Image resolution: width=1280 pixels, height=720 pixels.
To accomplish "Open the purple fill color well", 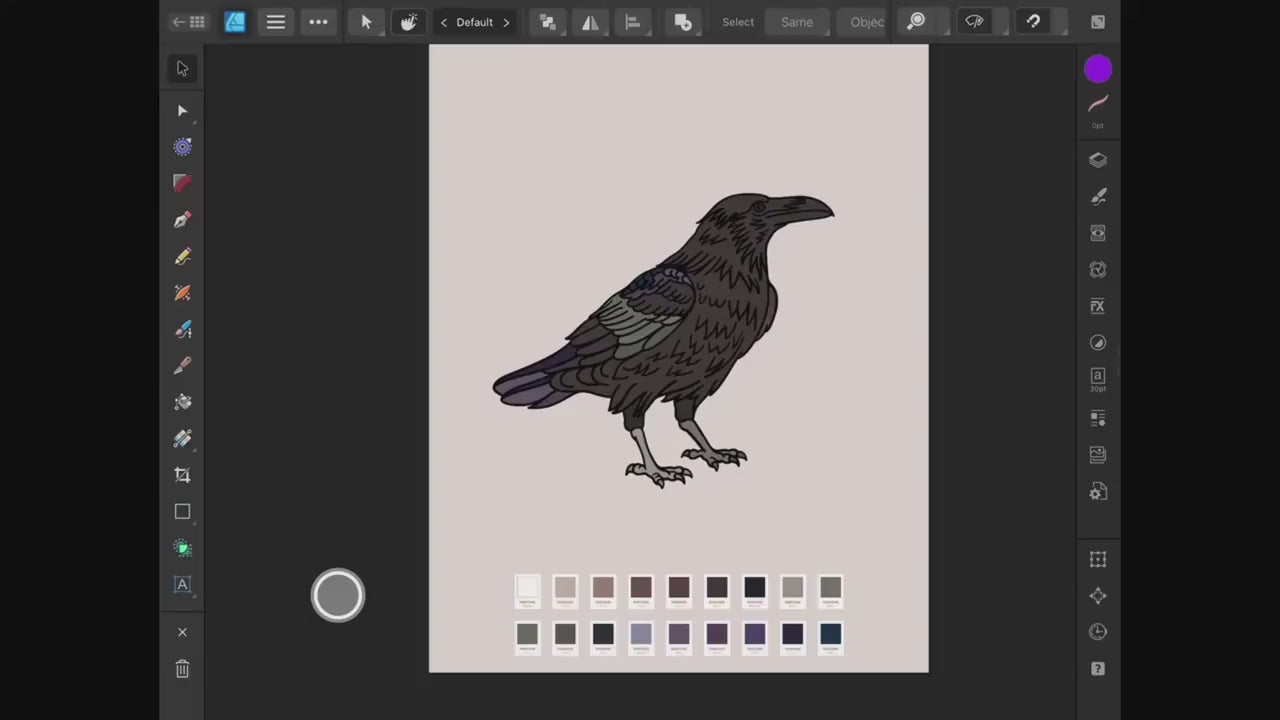I will click(x=1098, y=69).
